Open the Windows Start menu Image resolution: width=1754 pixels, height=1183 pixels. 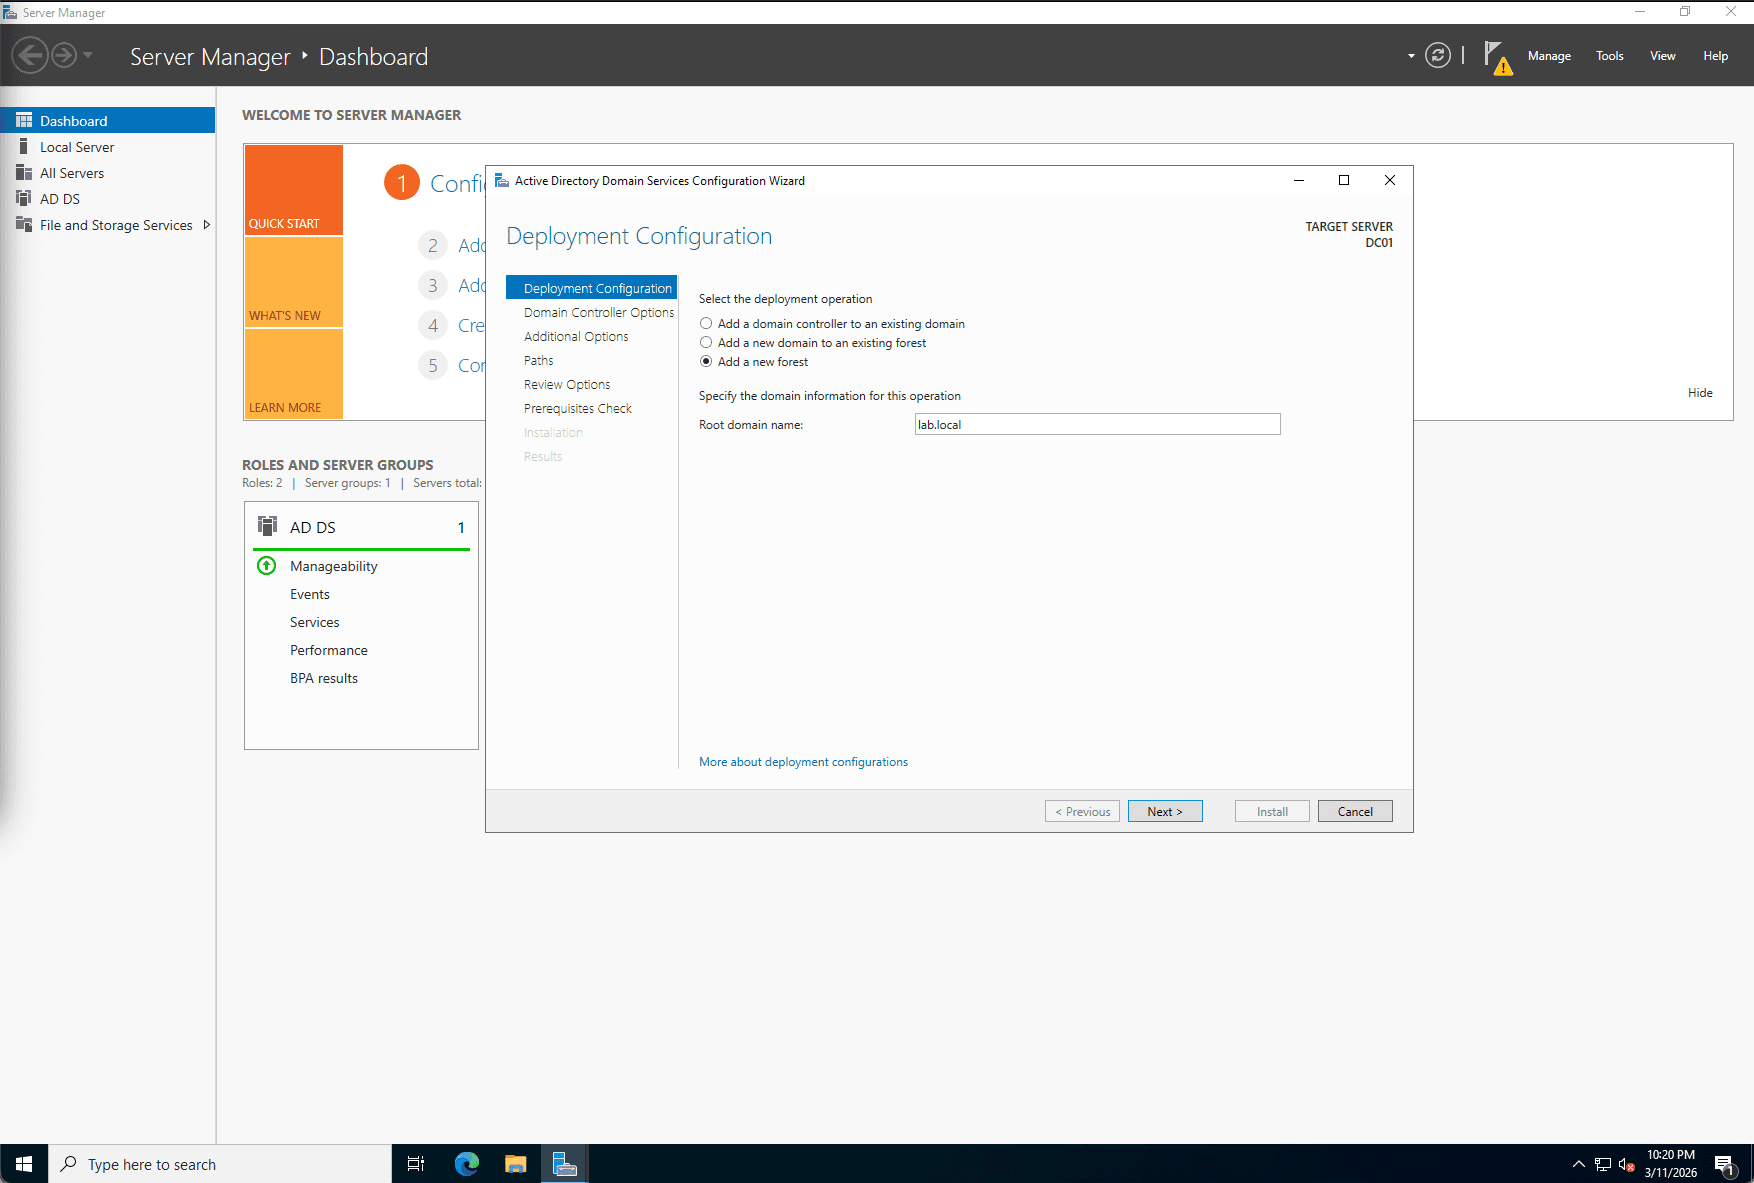coord(24,1164)
